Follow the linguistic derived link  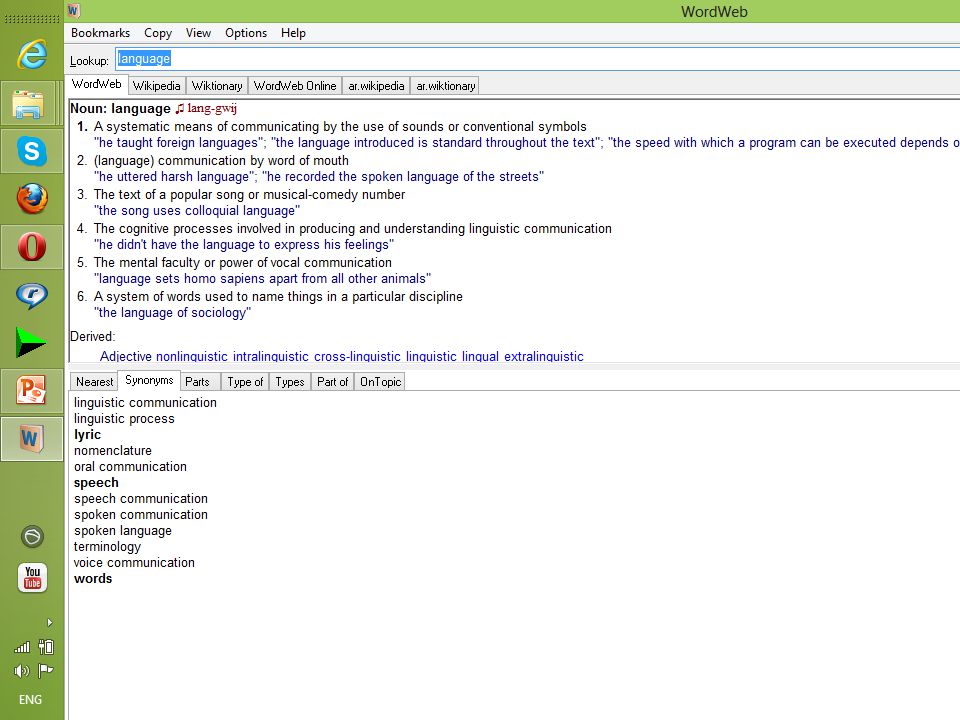tap(431, 356)
